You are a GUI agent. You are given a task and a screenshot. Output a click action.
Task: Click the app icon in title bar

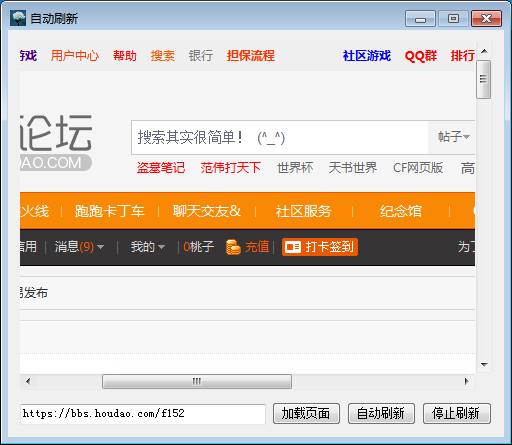18,18
